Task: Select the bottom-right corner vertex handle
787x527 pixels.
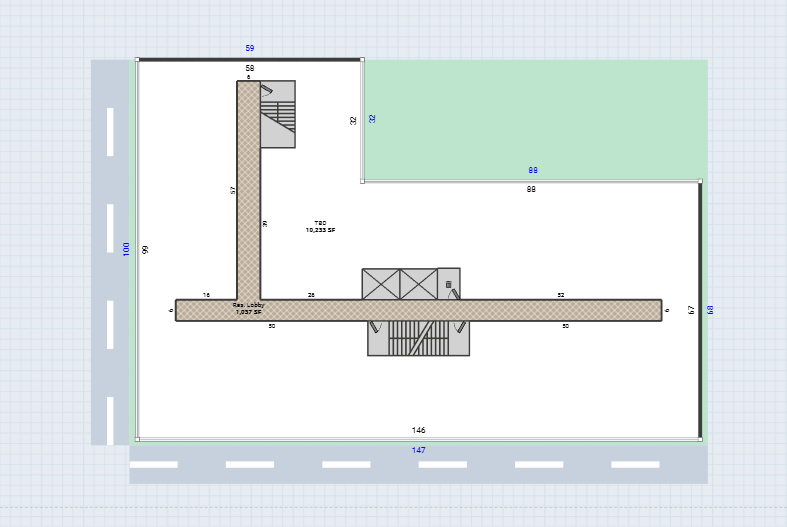Action: click(x=700, y=439)
